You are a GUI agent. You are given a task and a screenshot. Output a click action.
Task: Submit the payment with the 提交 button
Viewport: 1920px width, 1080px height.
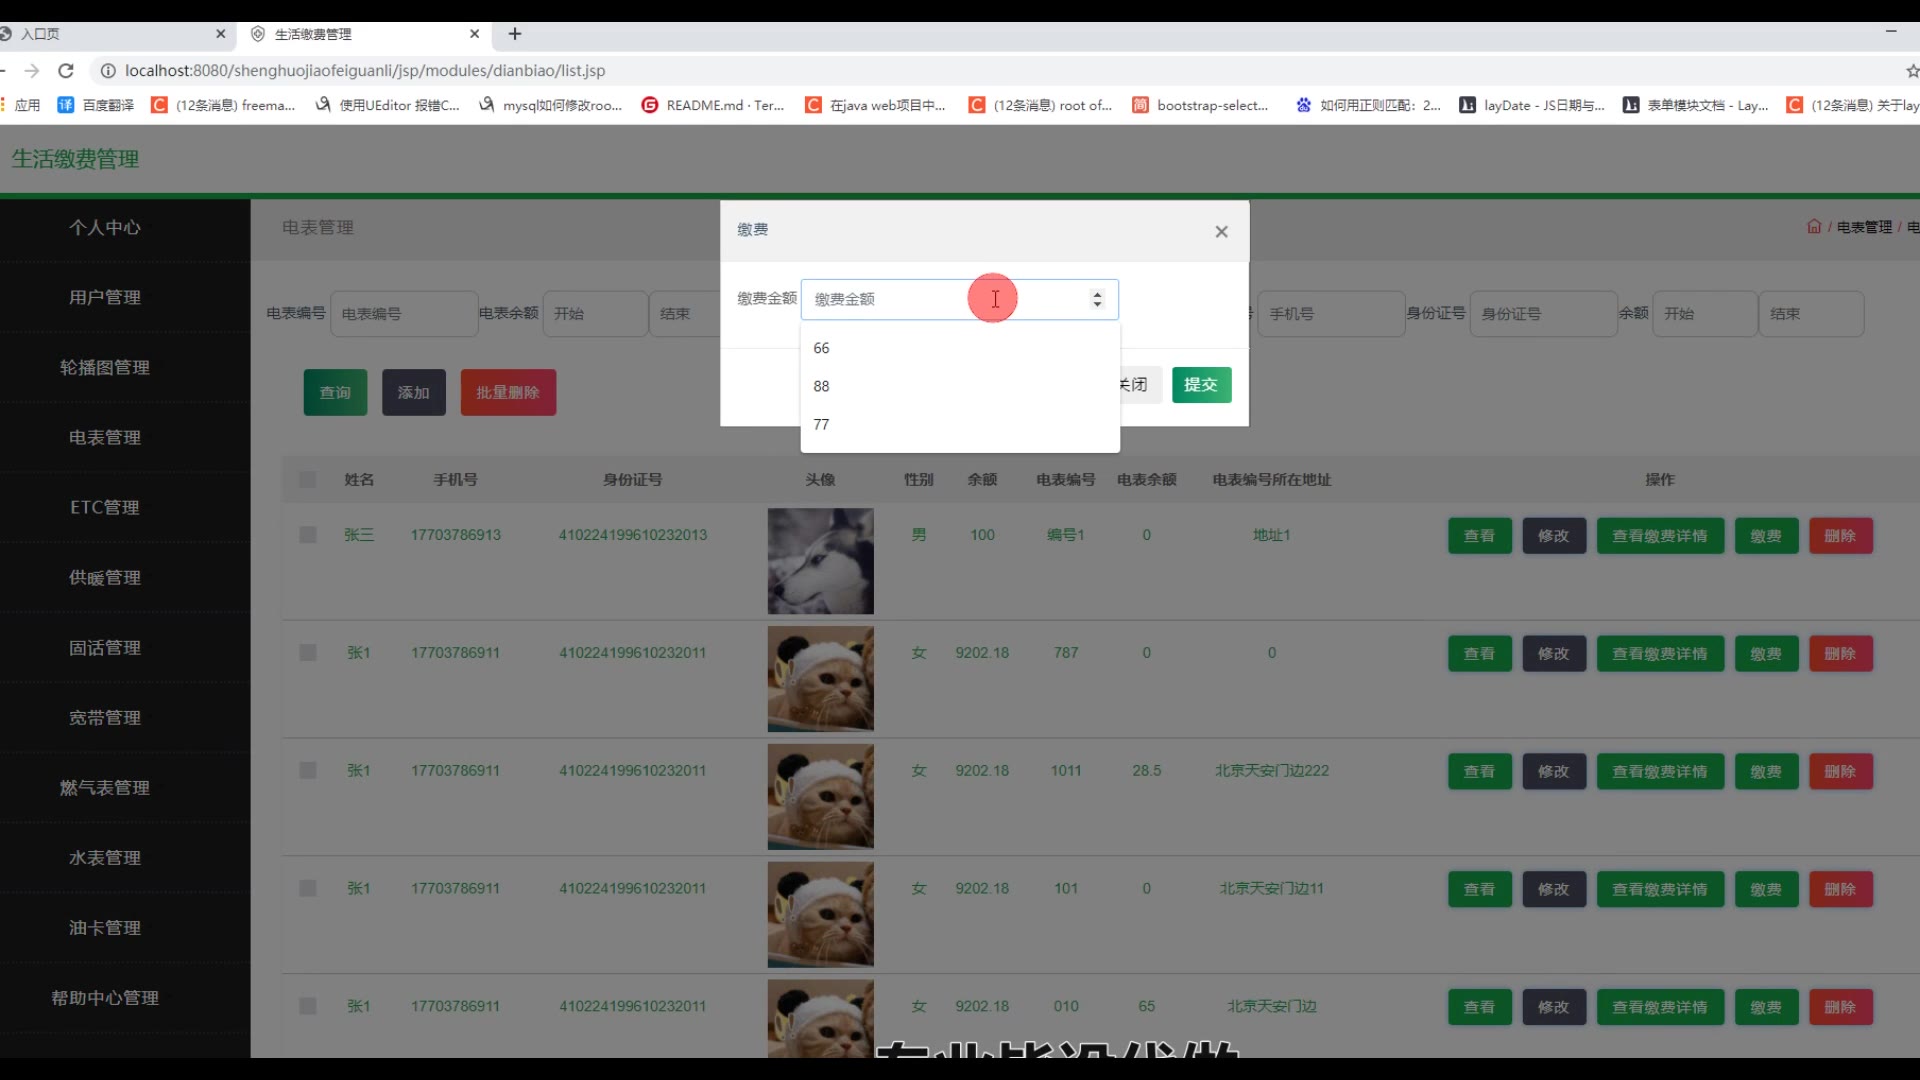pyautogui.click(x=1201, y=385)
